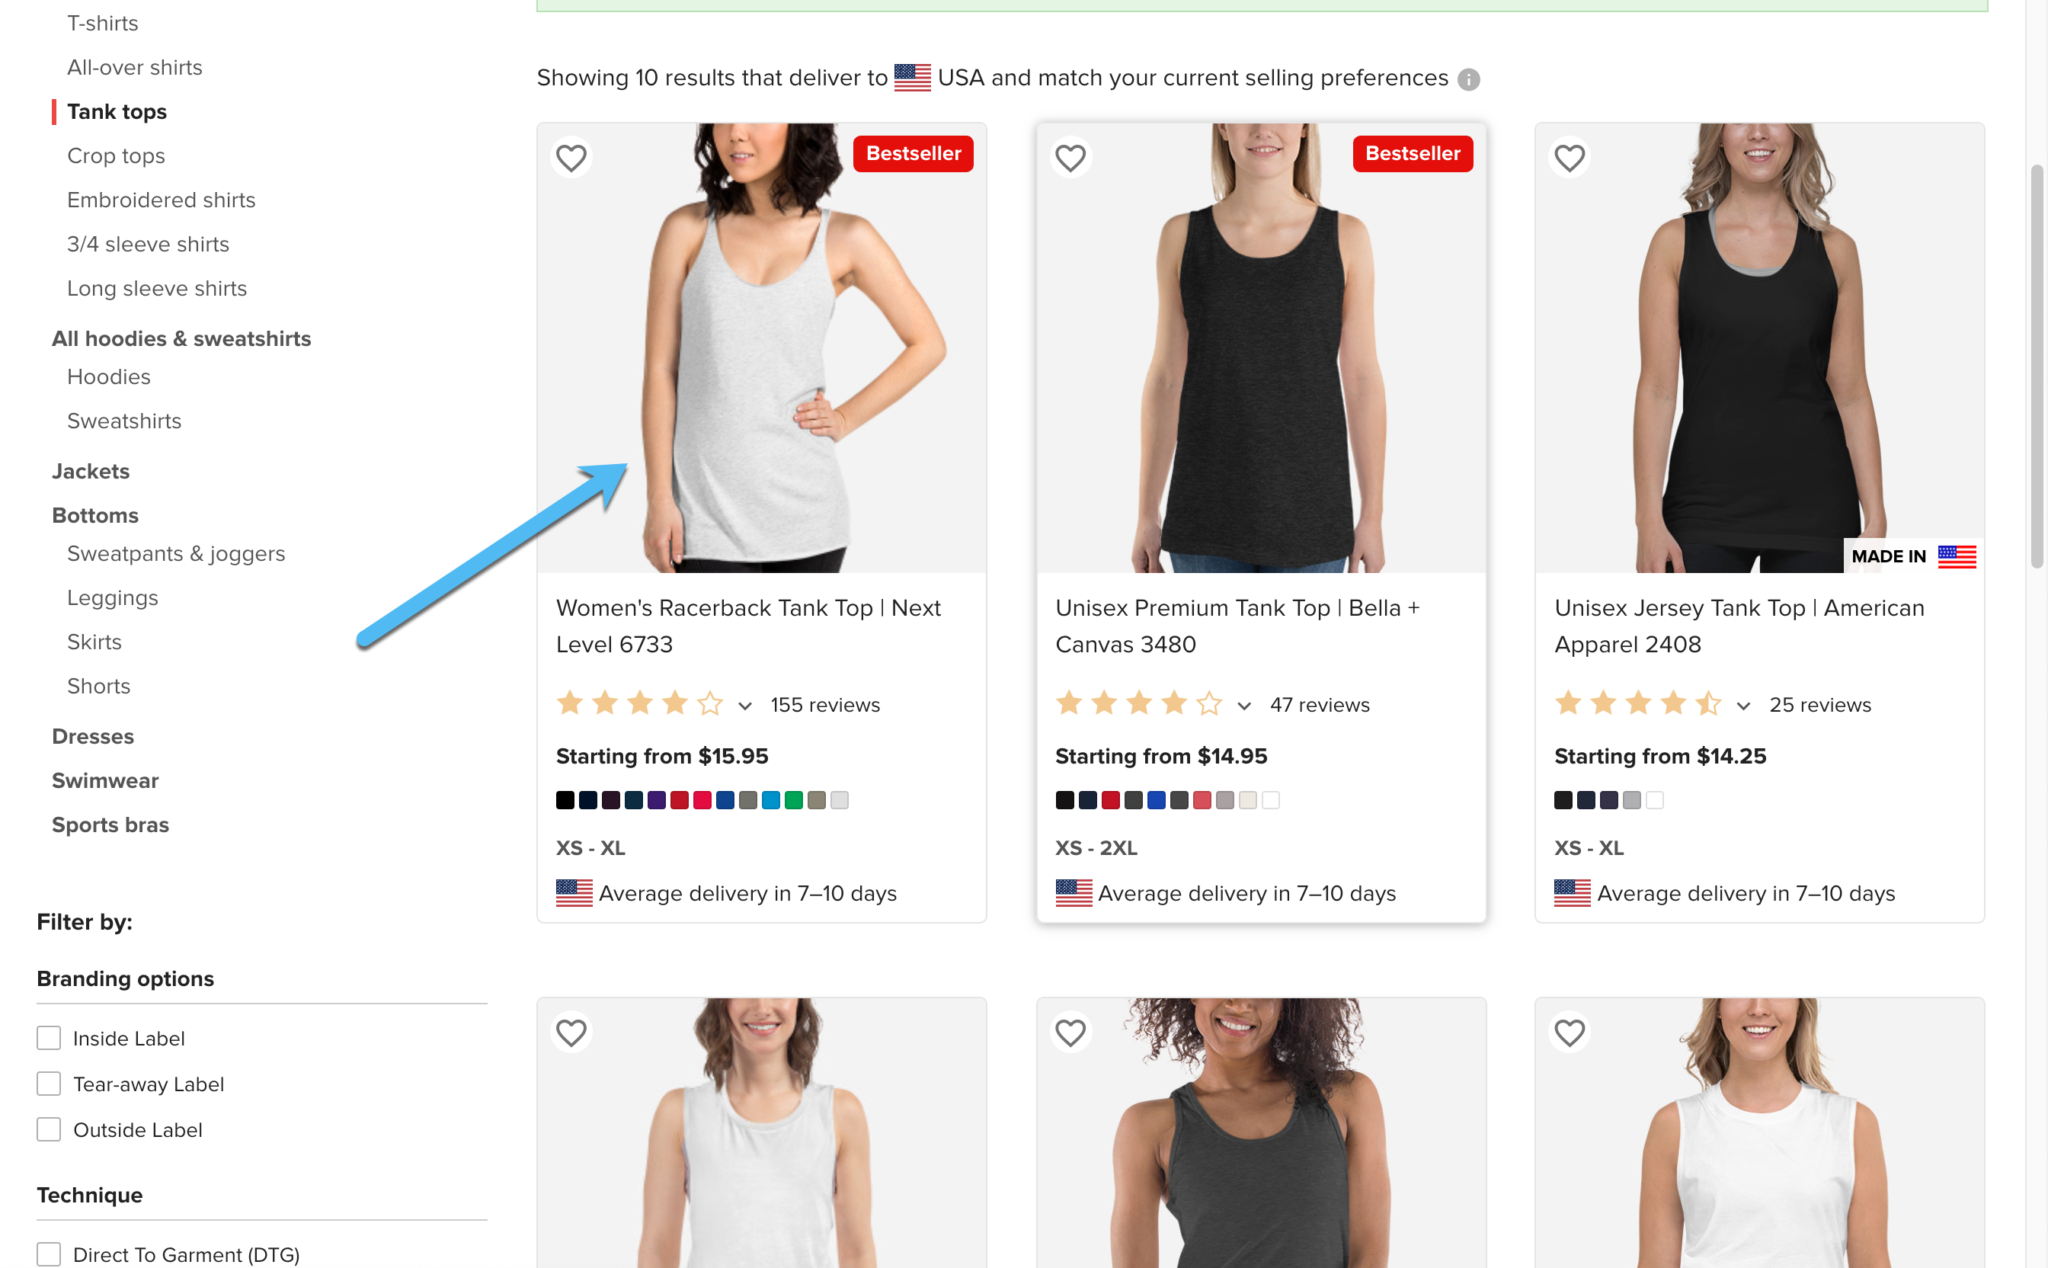2048x1268 pixels.
Task: Enable the Inside Label filter
Action: point(49,1037)
